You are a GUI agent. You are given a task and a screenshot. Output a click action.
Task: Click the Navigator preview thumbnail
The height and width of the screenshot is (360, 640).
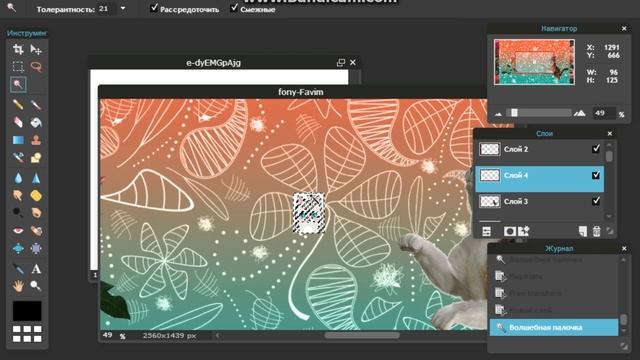pyautogui.click(x=534, y=62)
